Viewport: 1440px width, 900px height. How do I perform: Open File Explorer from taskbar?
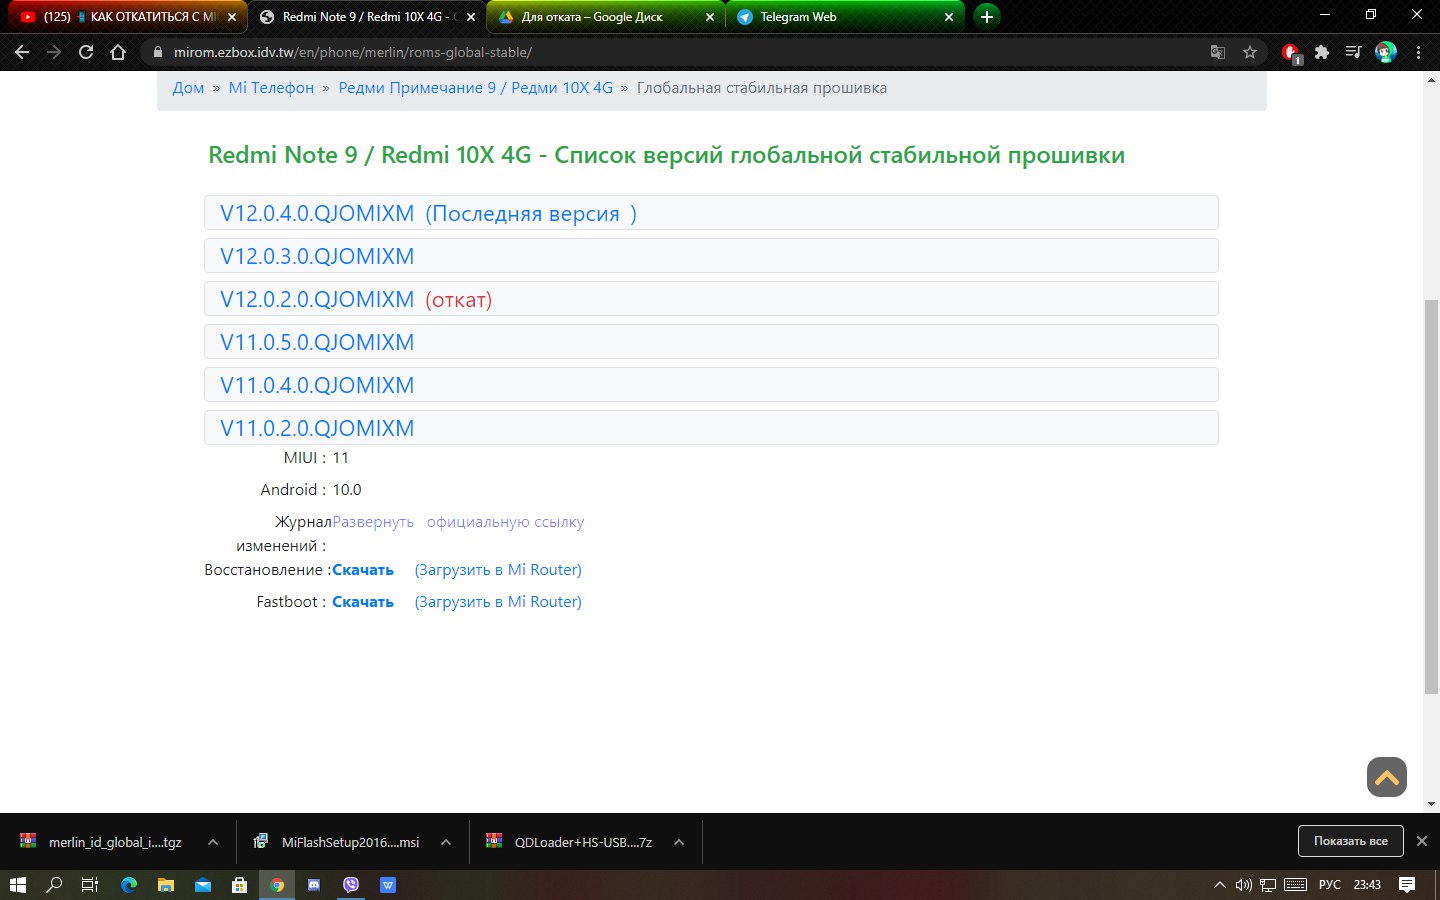[165, 885]
